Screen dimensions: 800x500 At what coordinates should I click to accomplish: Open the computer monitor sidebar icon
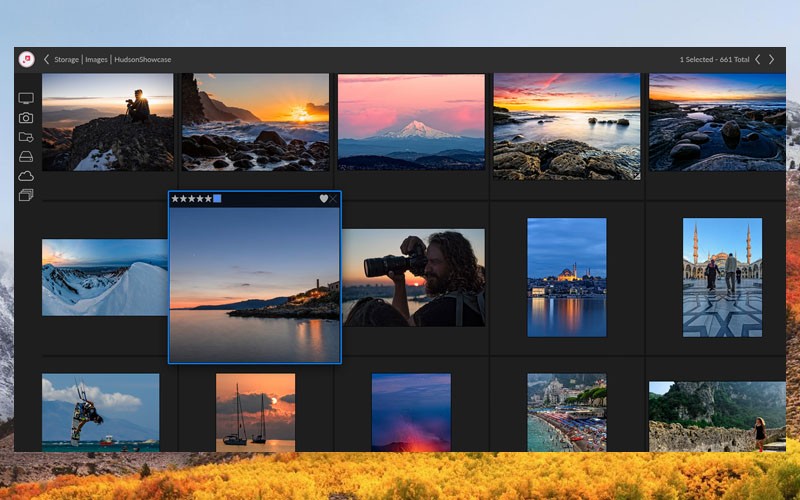(26, 98)
